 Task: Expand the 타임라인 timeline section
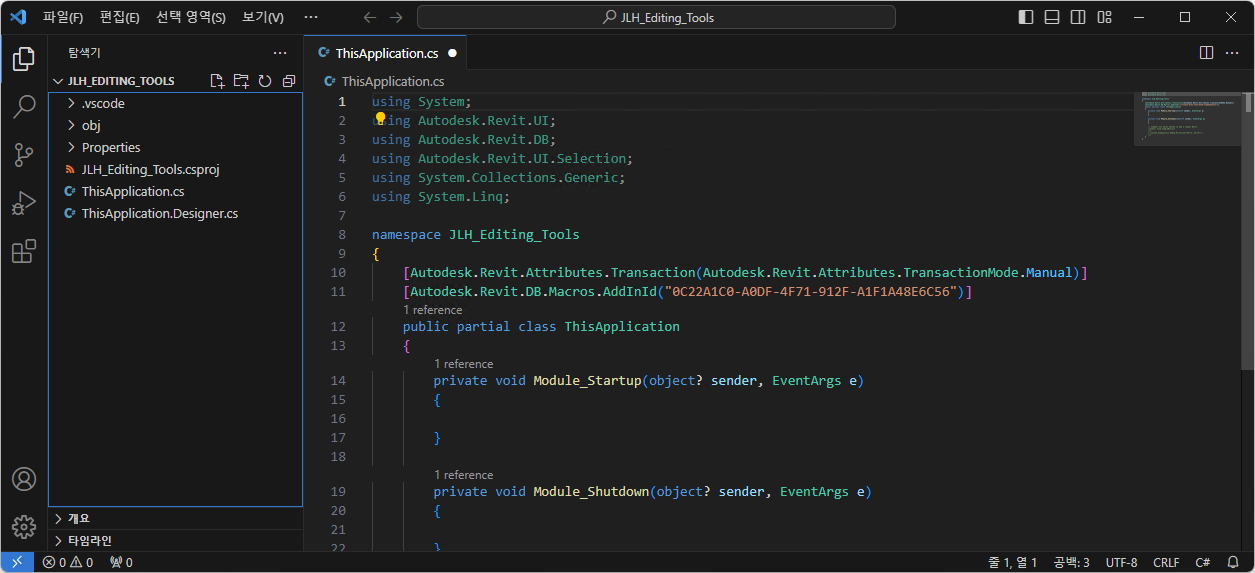(x=175, y=540)
